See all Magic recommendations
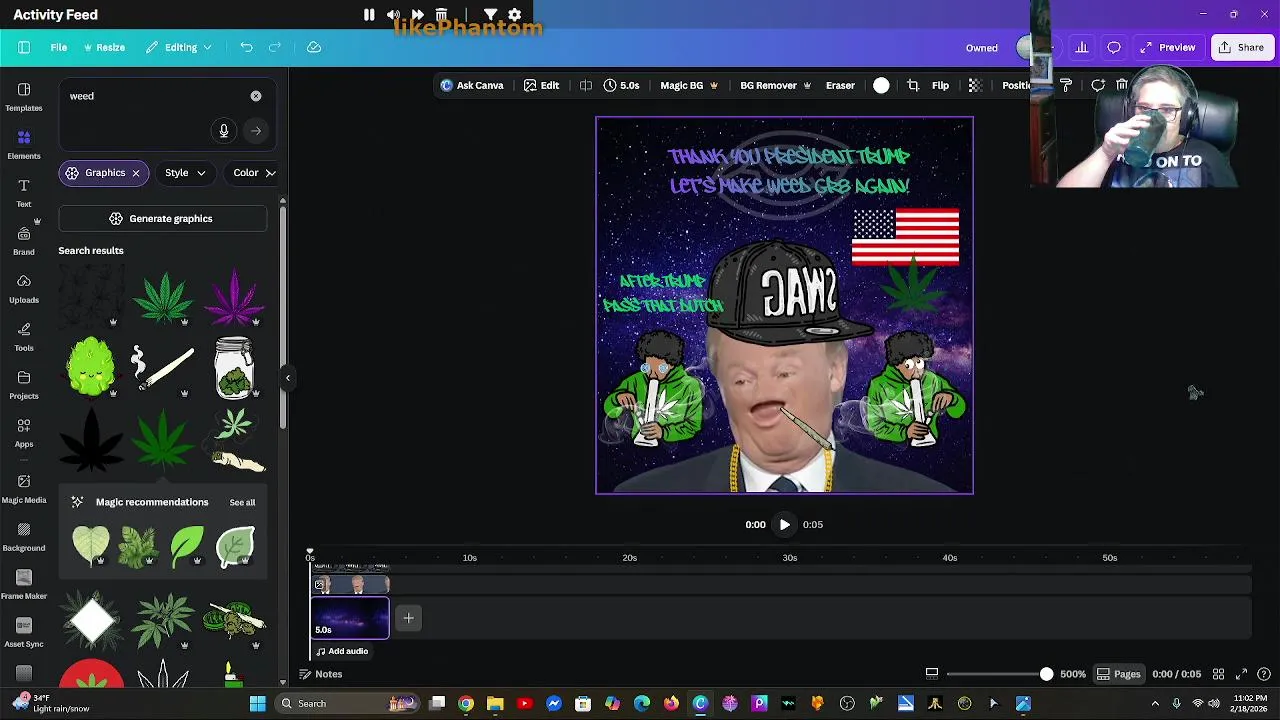 coord(242,503)
